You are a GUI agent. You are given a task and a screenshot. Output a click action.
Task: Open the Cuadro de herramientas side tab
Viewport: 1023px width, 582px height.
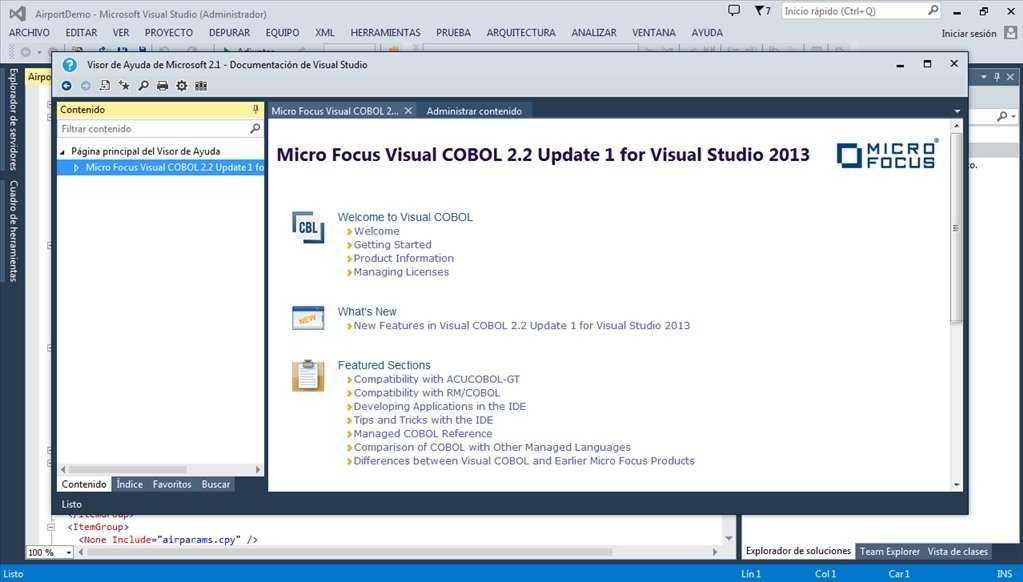click(x=13, y=231)
